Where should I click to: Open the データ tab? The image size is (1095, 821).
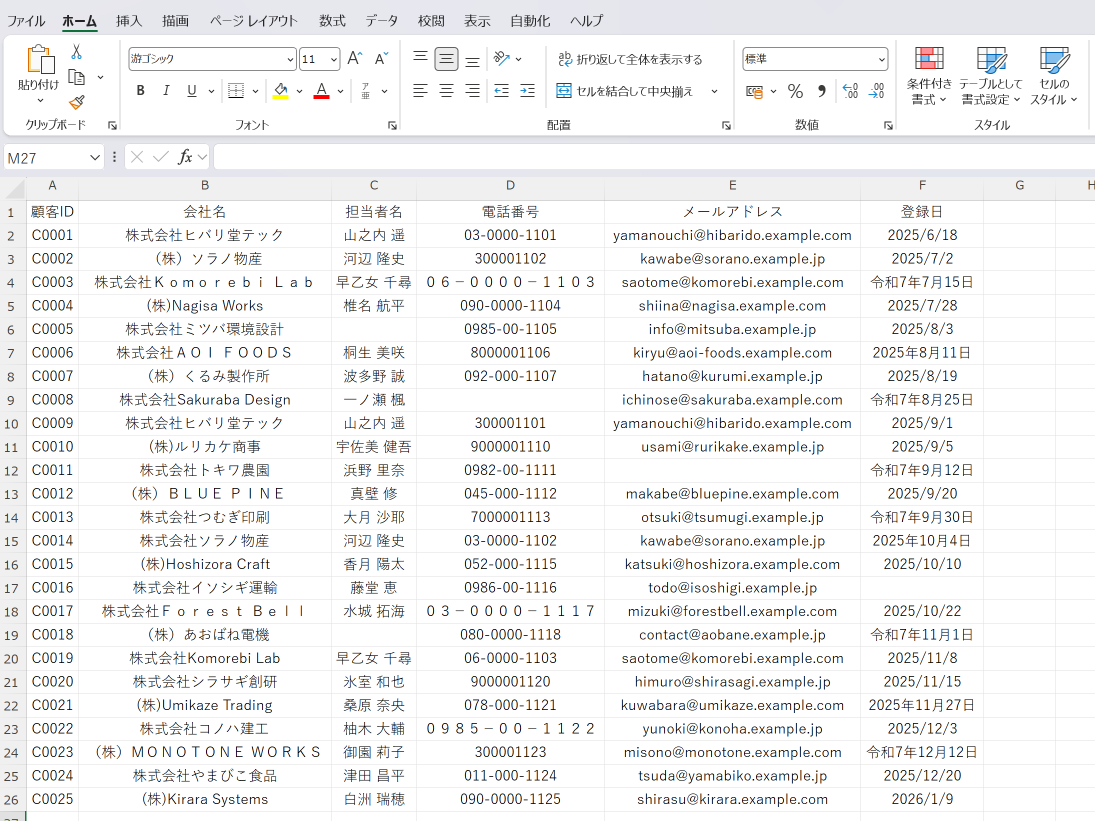coord(381,21)
